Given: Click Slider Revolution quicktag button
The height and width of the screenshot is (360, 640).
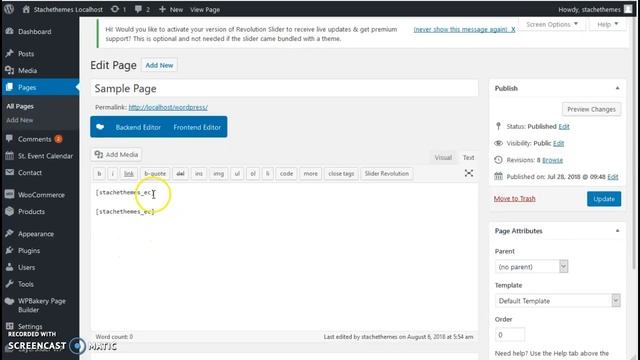Looking at the screenshot, I should pyautogui.click(x=387, y=173).
